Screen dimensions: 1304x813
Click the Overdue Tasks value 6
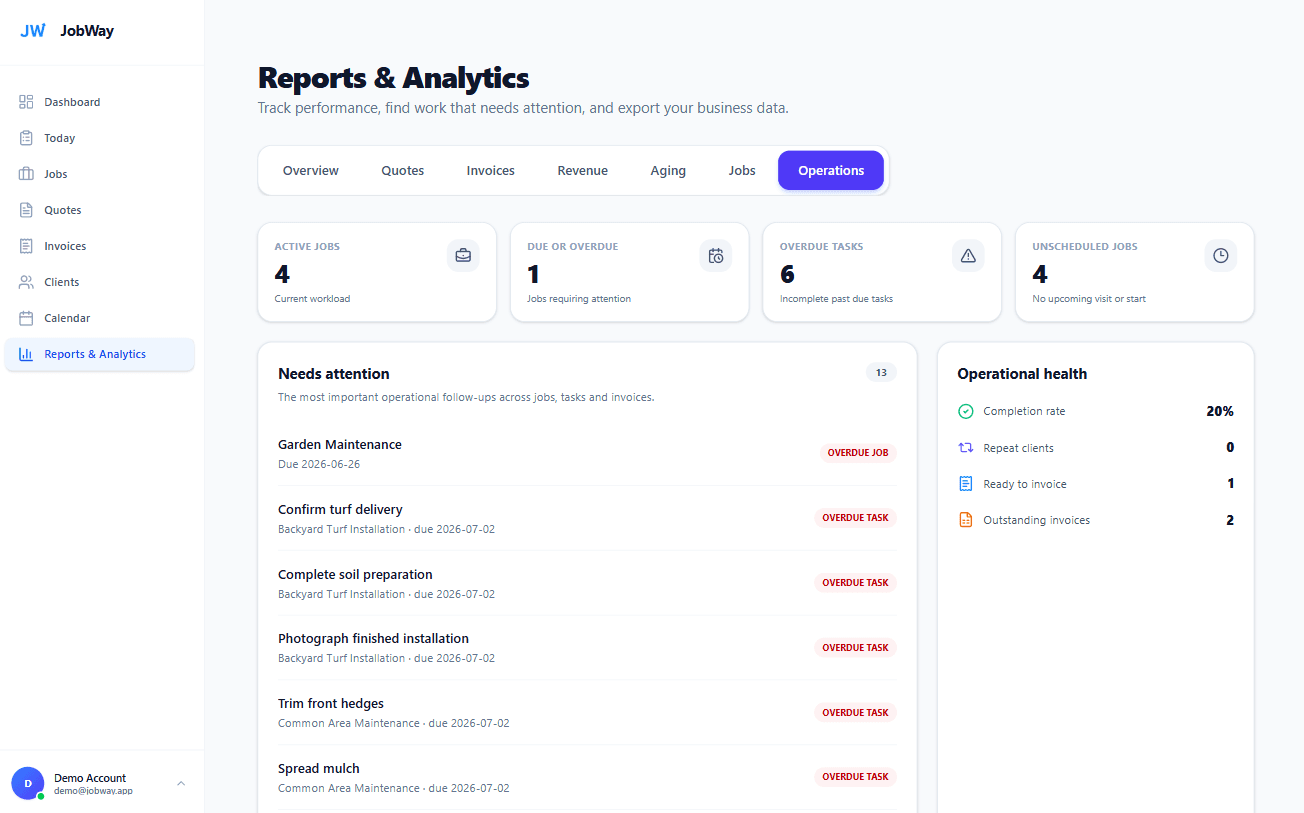pyautogui.click(x=787, y=274)
